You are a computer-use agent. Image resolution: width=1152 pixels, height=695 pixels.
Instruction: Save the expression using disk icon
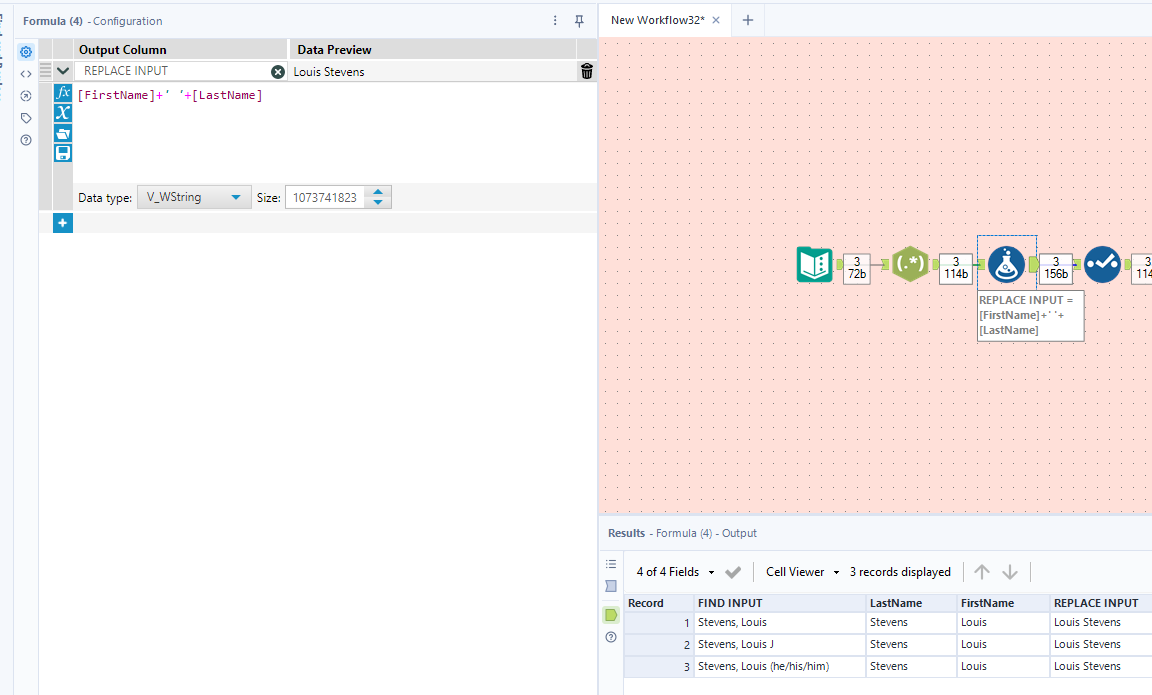click(62, 153)
